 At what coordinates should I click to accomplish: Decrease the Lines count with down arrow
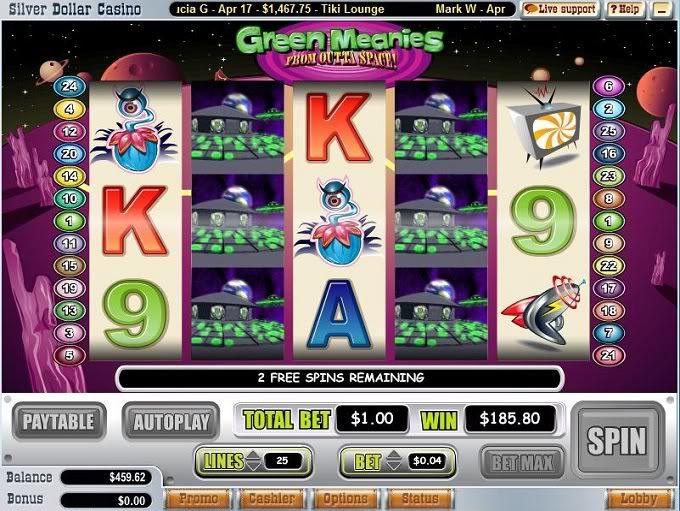253,466
